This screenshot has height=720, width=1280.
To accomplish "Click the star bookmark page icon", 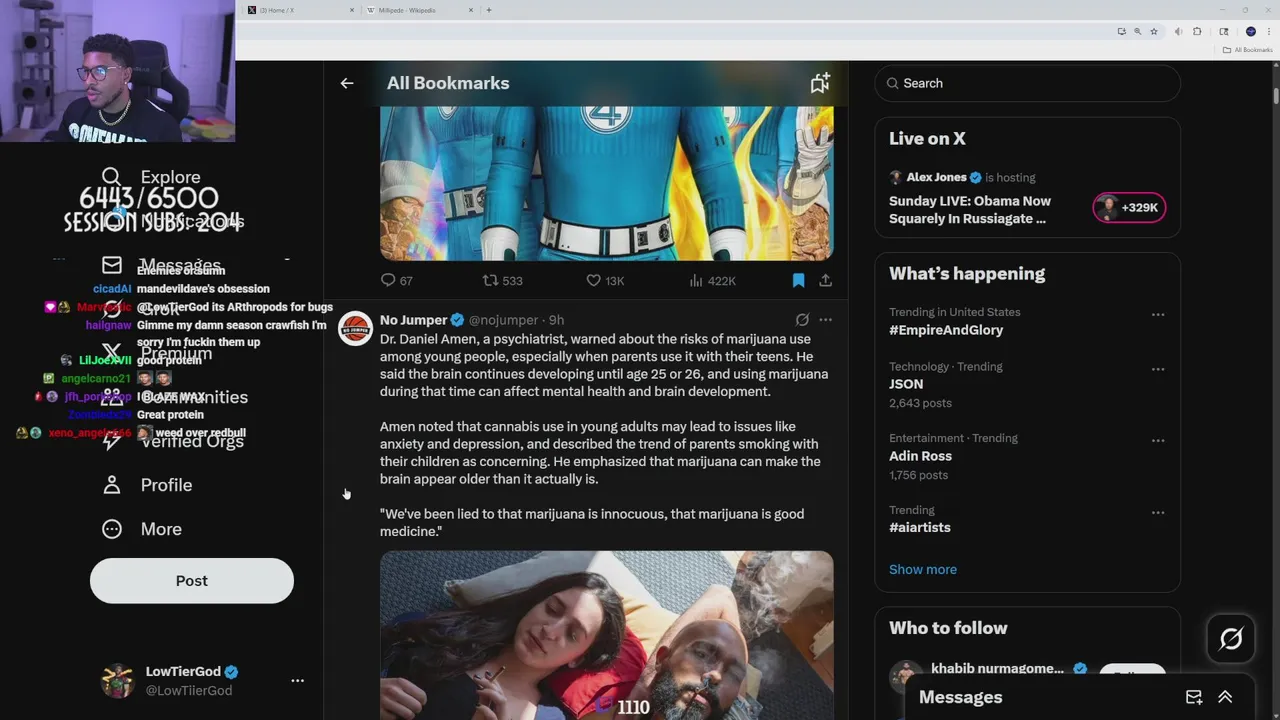I will (x=1154, y=32).
